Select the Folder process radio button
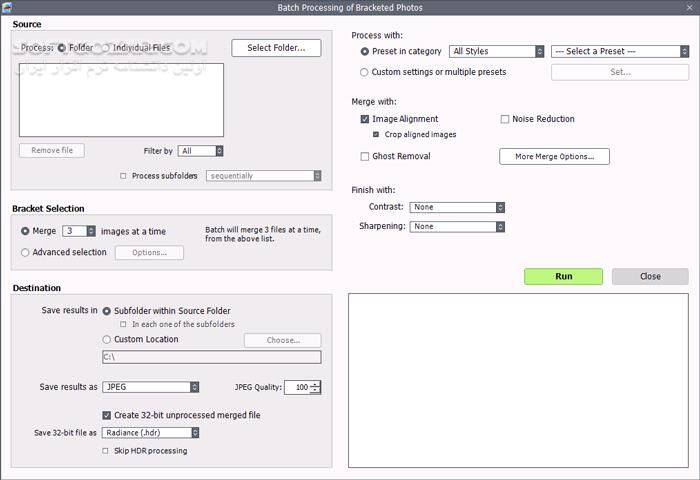 (x=62, y=47)
